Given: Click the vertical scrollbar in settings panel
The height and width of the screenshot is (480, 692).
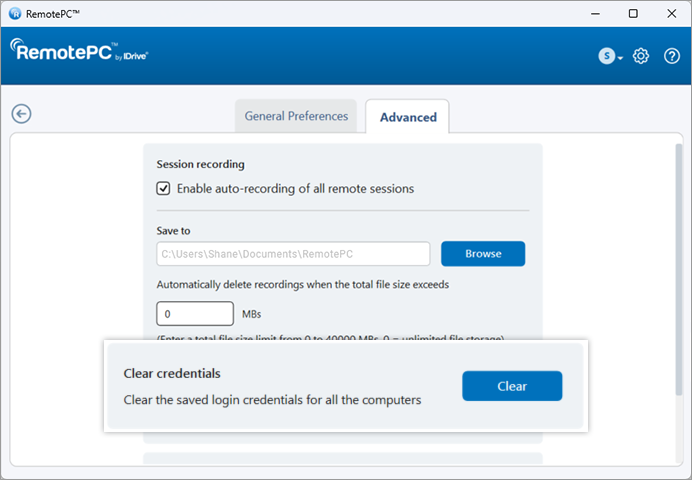Looking at the screenshot, I should 679,250.
